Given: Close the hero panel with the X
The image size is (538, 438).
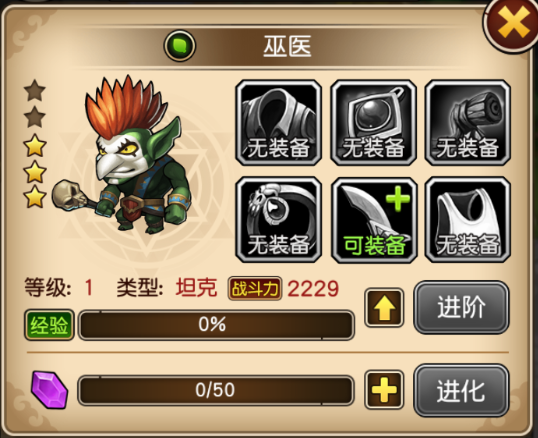Looking at the screenshot, I should coord(513,23).
